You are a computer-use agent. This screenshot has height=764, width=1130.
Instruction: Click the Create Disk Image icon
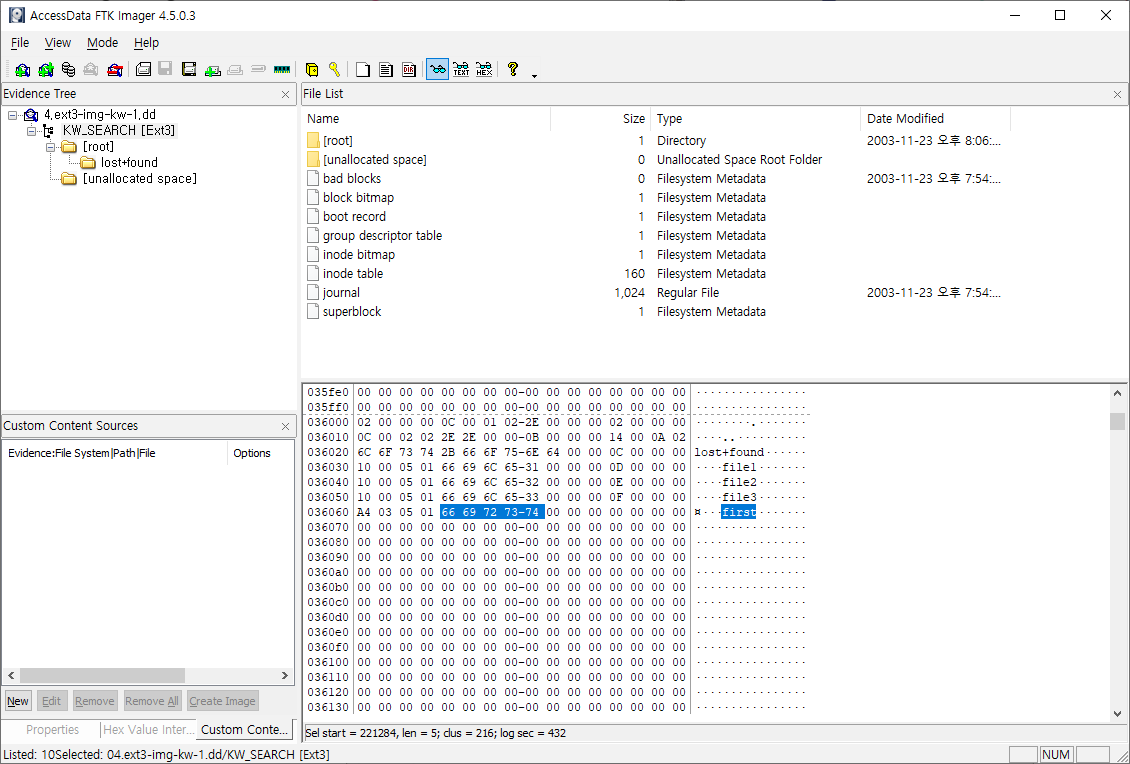[143, 69]
